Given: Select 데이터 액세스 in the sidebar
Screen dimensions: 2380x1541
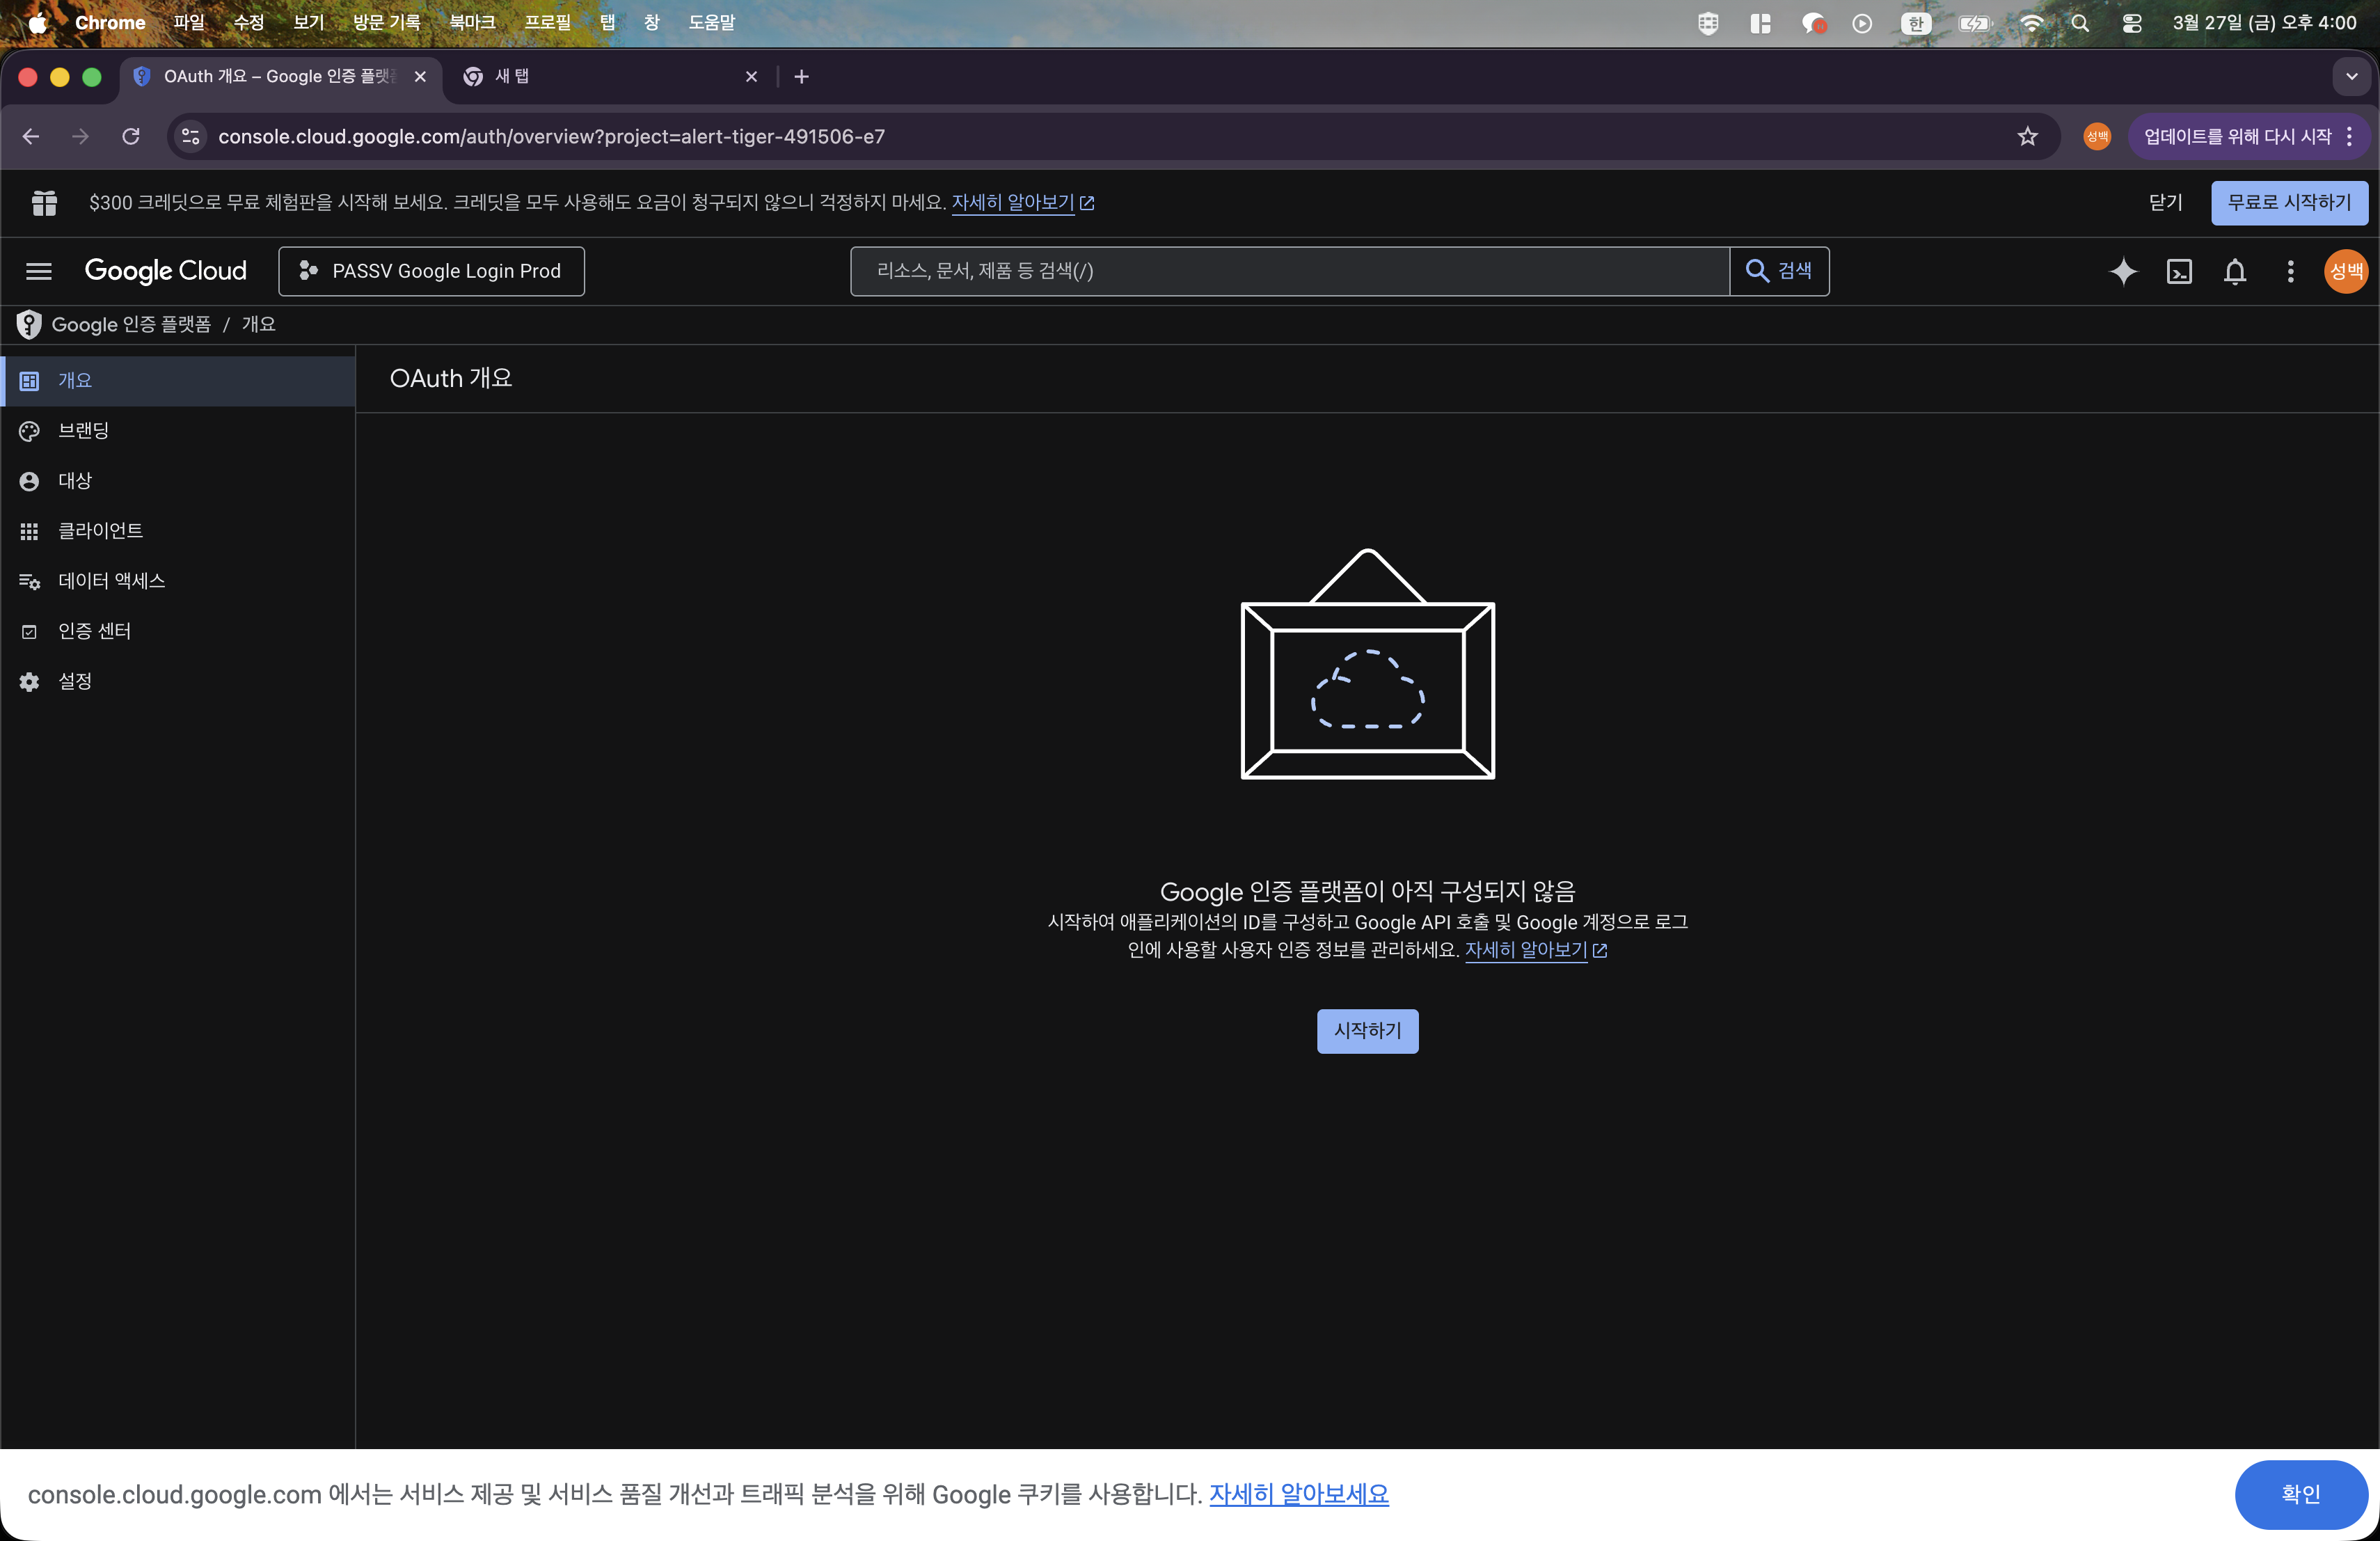Looking at the screenshot, I should tap(110, 581).
